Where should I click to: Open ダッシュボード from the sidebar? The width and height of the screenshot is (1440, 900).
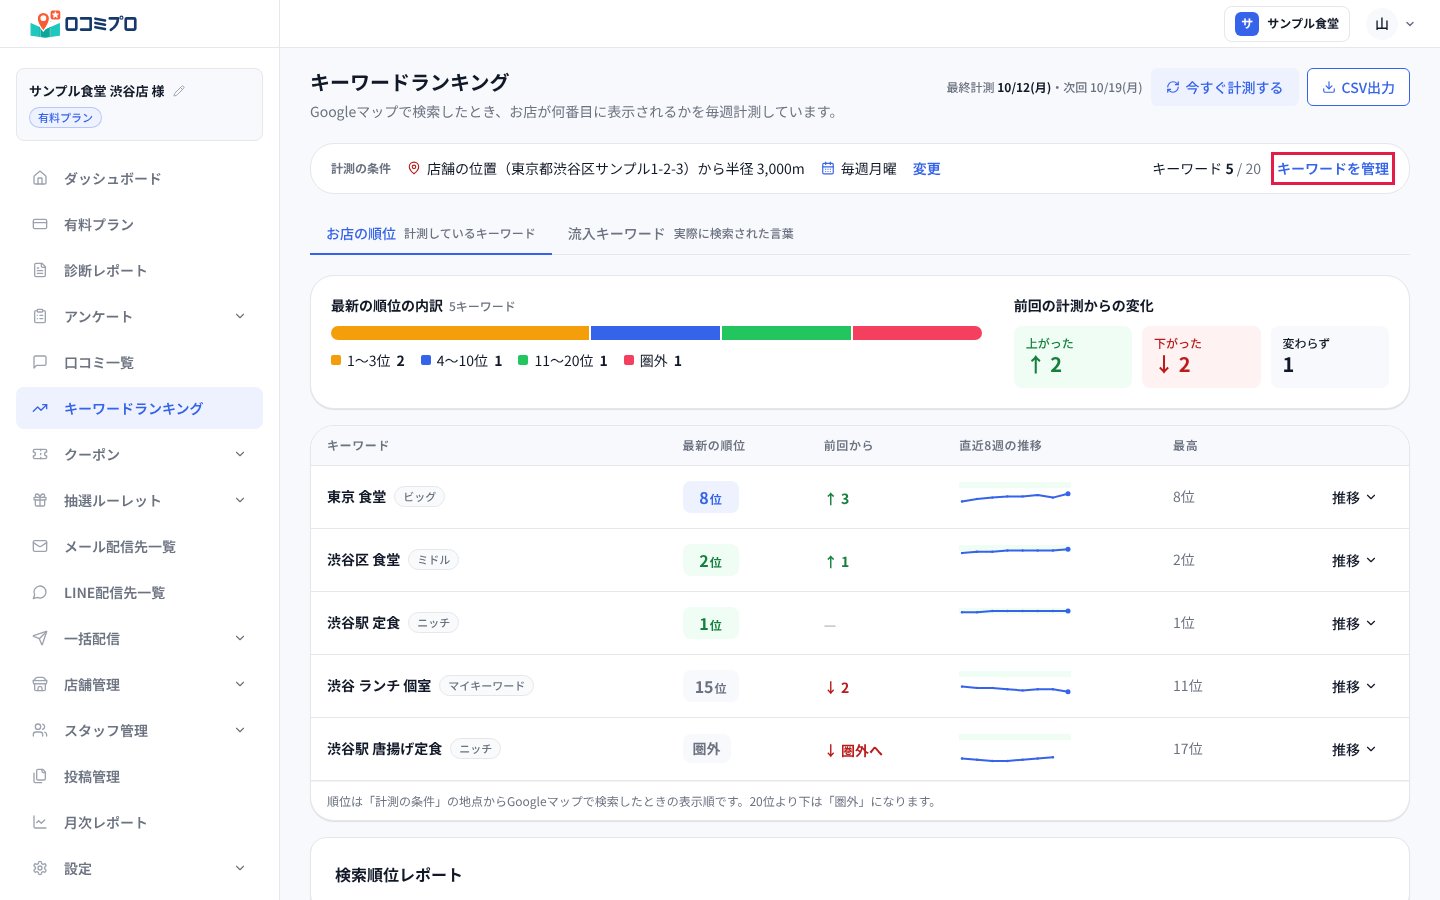(x=139, y=178)
